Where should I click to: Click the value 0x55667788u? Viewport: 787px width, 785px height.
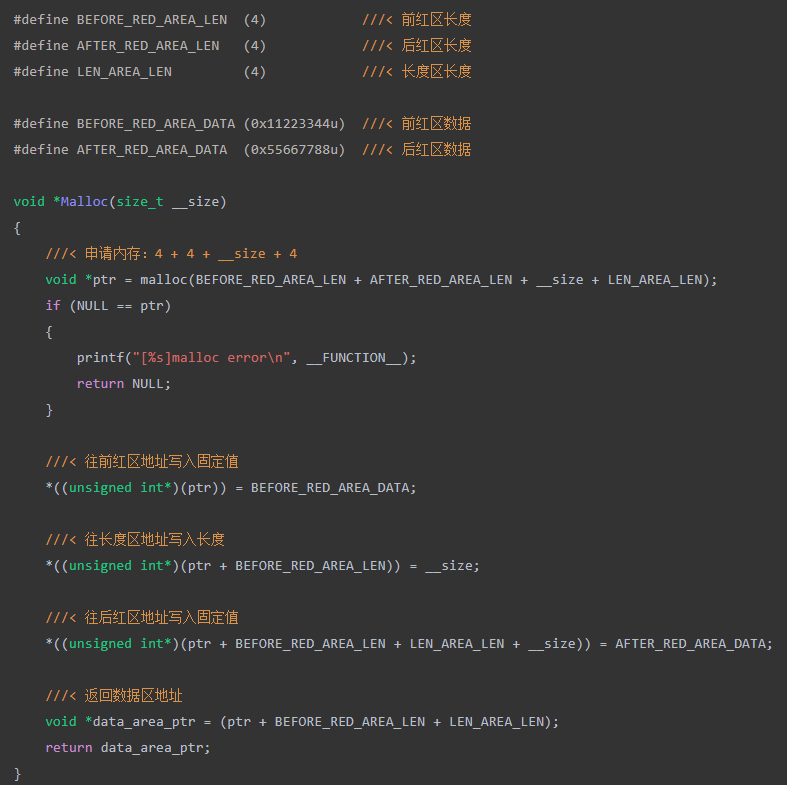point(295,150)
